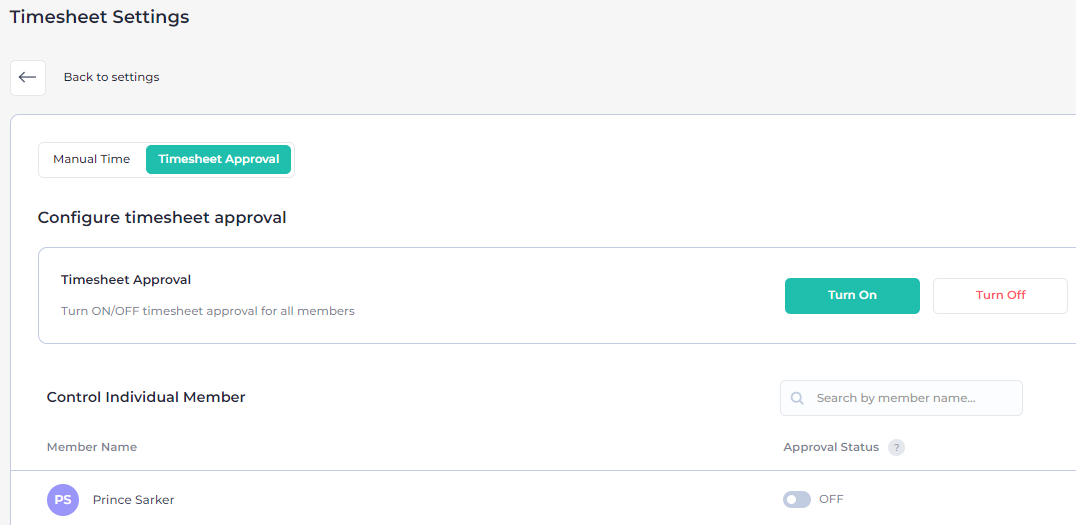Image resolution: width=1076 pixels, height=525 pixels.
Task: Select the Prince Sarker member name
Action: click(133, 500)
